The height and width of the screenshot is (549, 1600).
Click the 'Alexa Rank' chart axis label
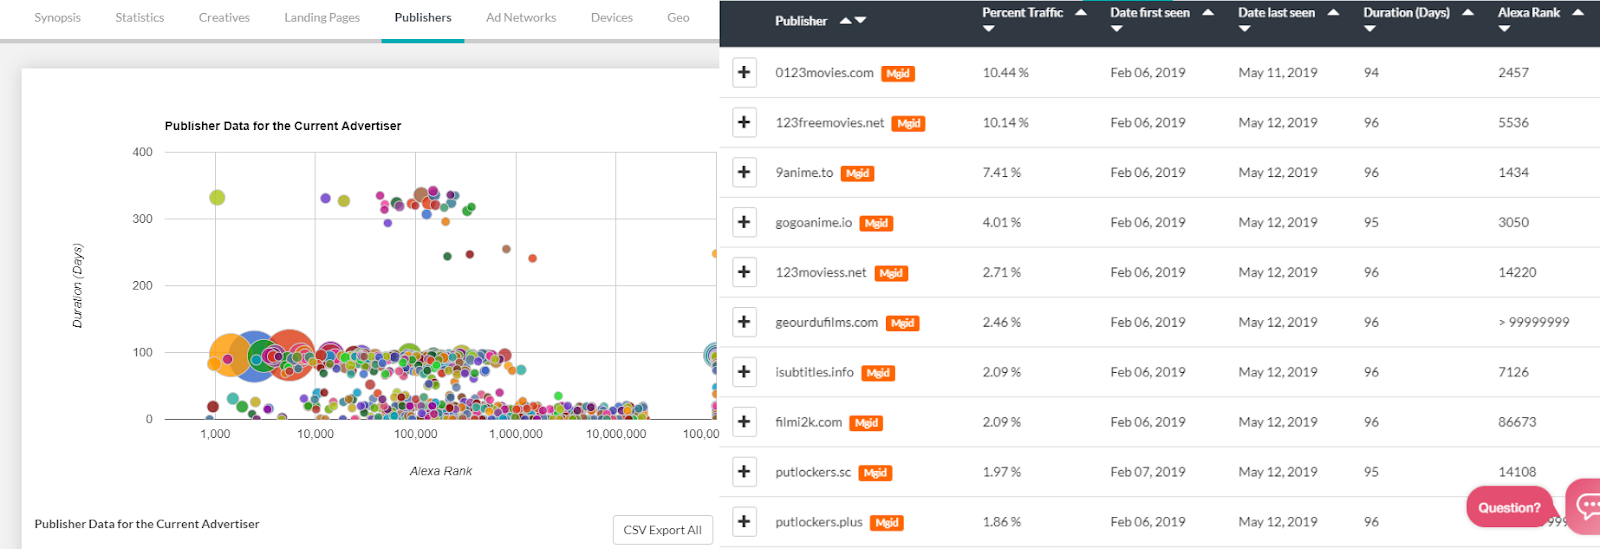[441, 471]
